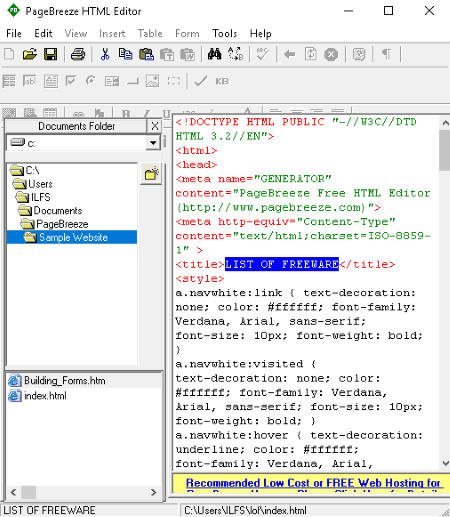Viewport: 450px width, 517px height.
Task: Open the Table menu
Action: [150, 33]
